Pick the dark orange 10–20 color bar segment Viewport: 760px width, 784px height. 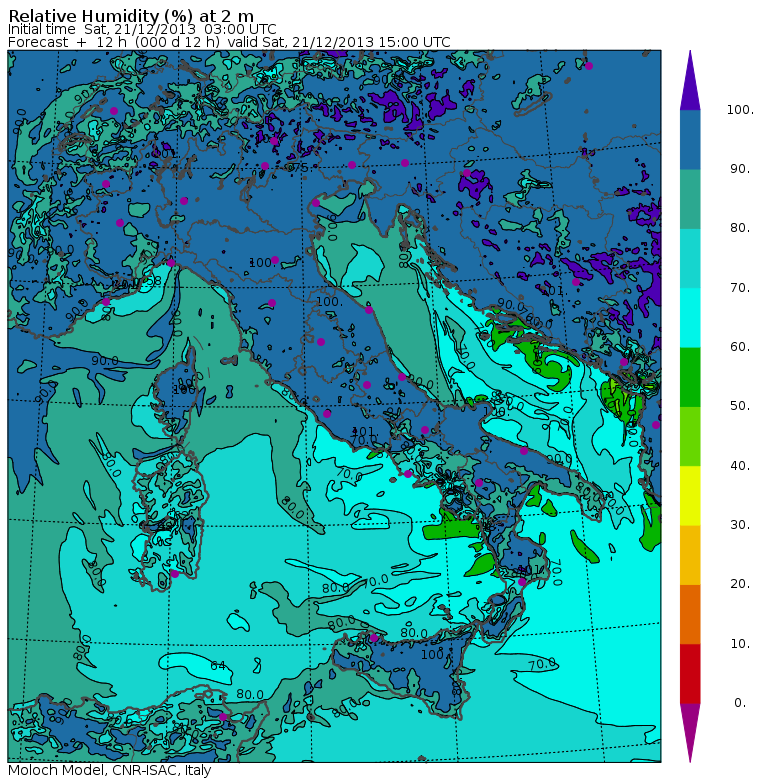(x=690, y=614)
